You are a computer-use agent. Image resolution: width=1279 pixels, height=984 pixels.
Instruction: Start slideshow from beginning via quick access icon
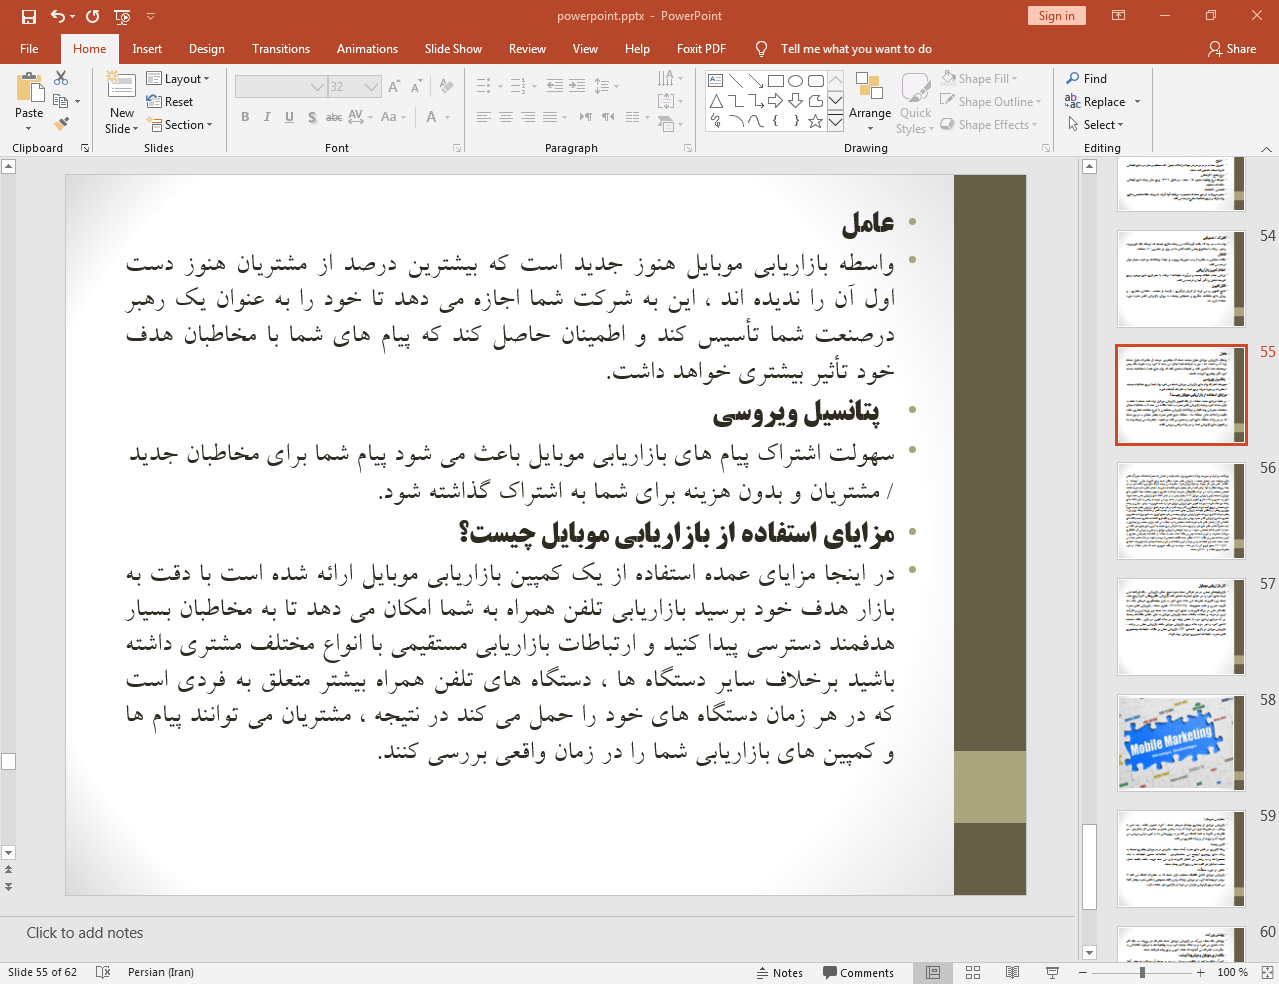click(122, 16)
